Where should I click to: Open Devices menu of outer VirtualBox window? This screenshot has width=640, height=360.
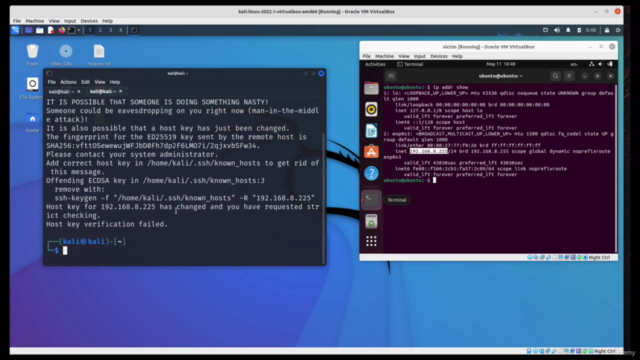[x=89, y=21]
